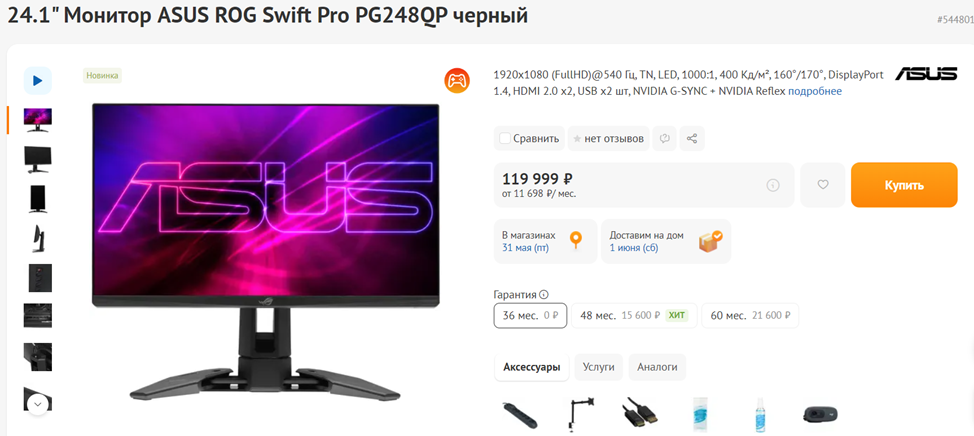The height and width of the screenshot is (436, 974).
Task: Open price info circle icon
Action: (773, 185)
